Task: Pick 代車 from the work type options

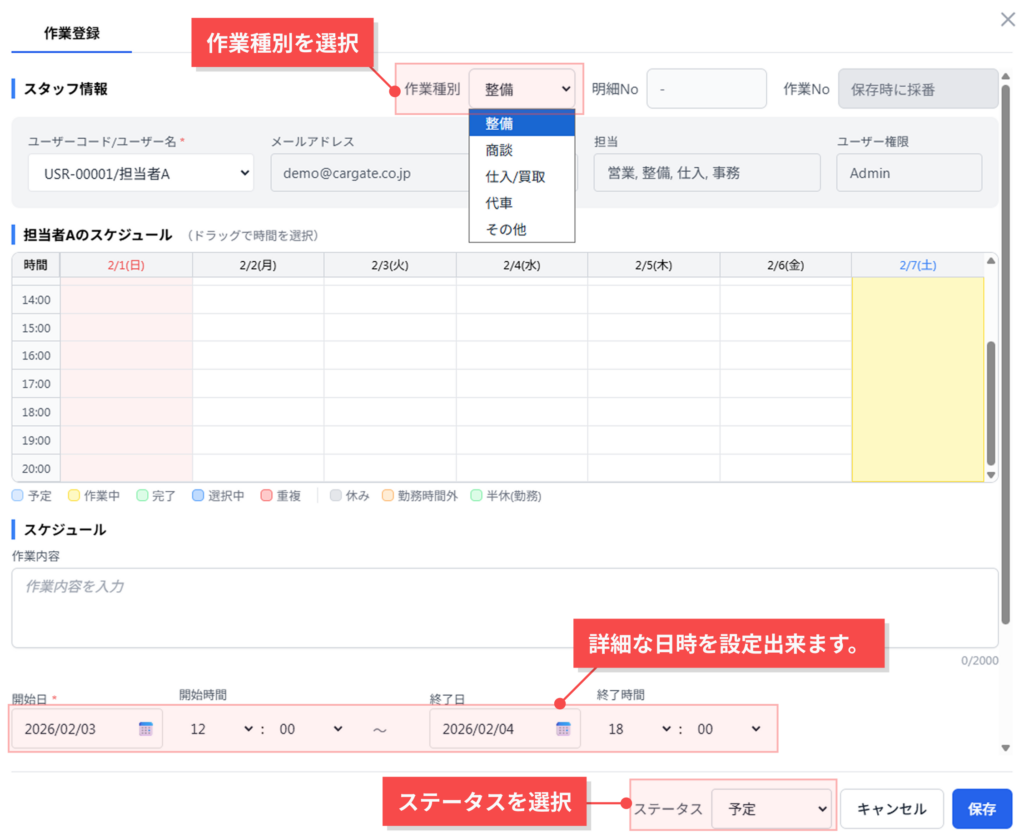Action: pyautogui.click(x=499, y=203)
